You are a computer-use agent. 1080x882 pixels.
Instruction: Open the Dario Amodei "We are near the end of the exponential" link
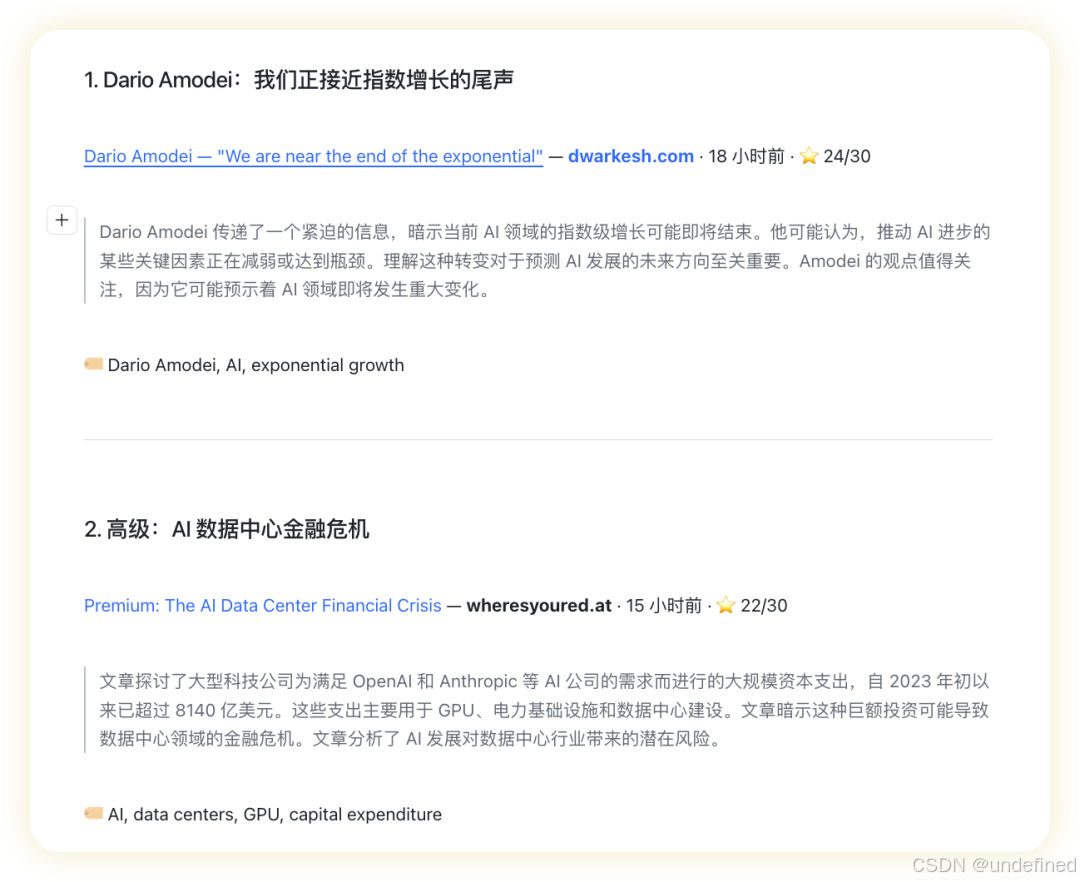tap(313, 156)
